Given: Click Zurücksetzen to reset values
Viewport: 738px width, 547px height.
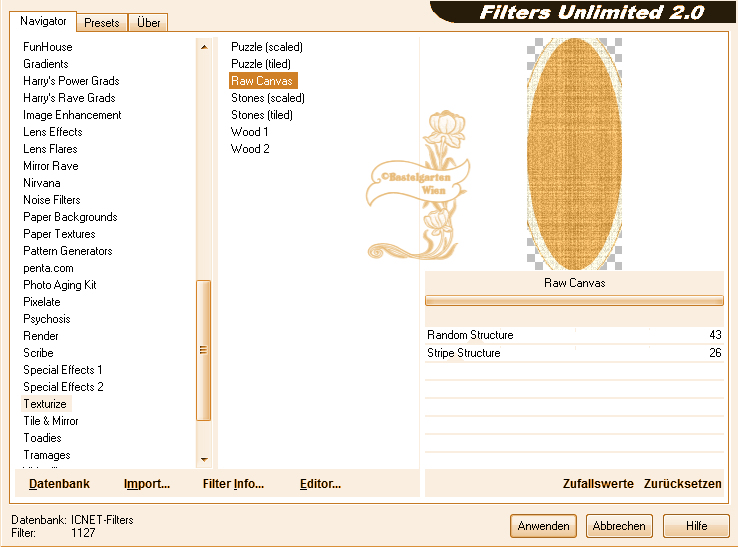Looking at the screenshot, I should [682, 484].
